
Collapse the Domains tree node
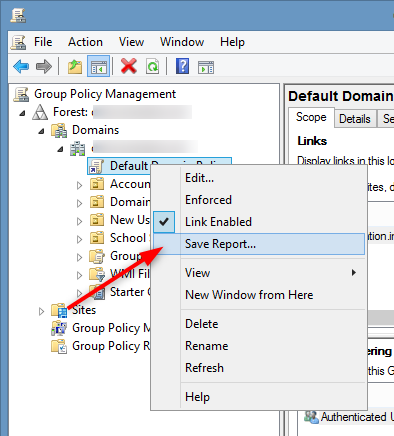click(x=41, y=131)
